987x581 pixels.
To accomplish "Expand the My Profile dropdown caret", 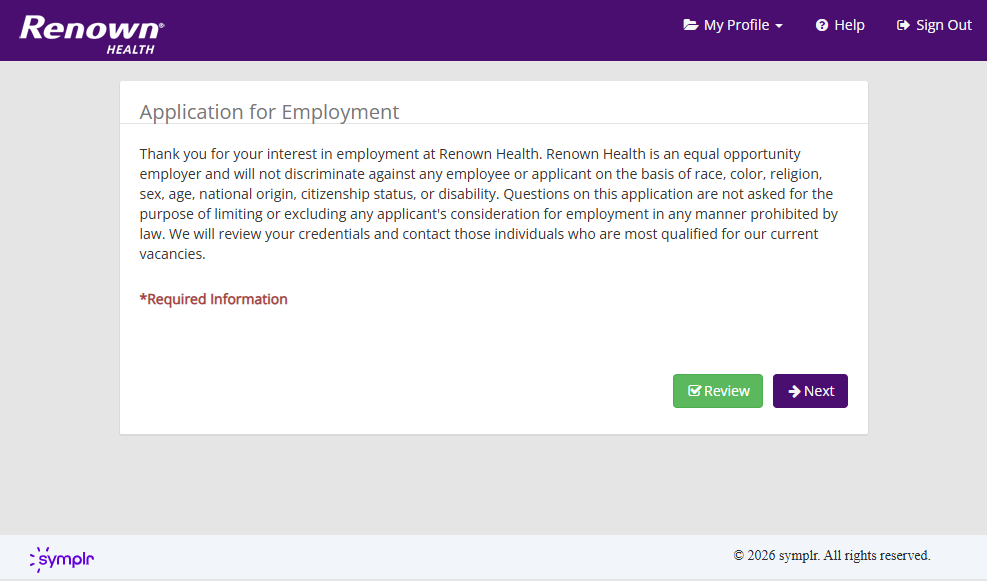I will click(x=779, y=26).
